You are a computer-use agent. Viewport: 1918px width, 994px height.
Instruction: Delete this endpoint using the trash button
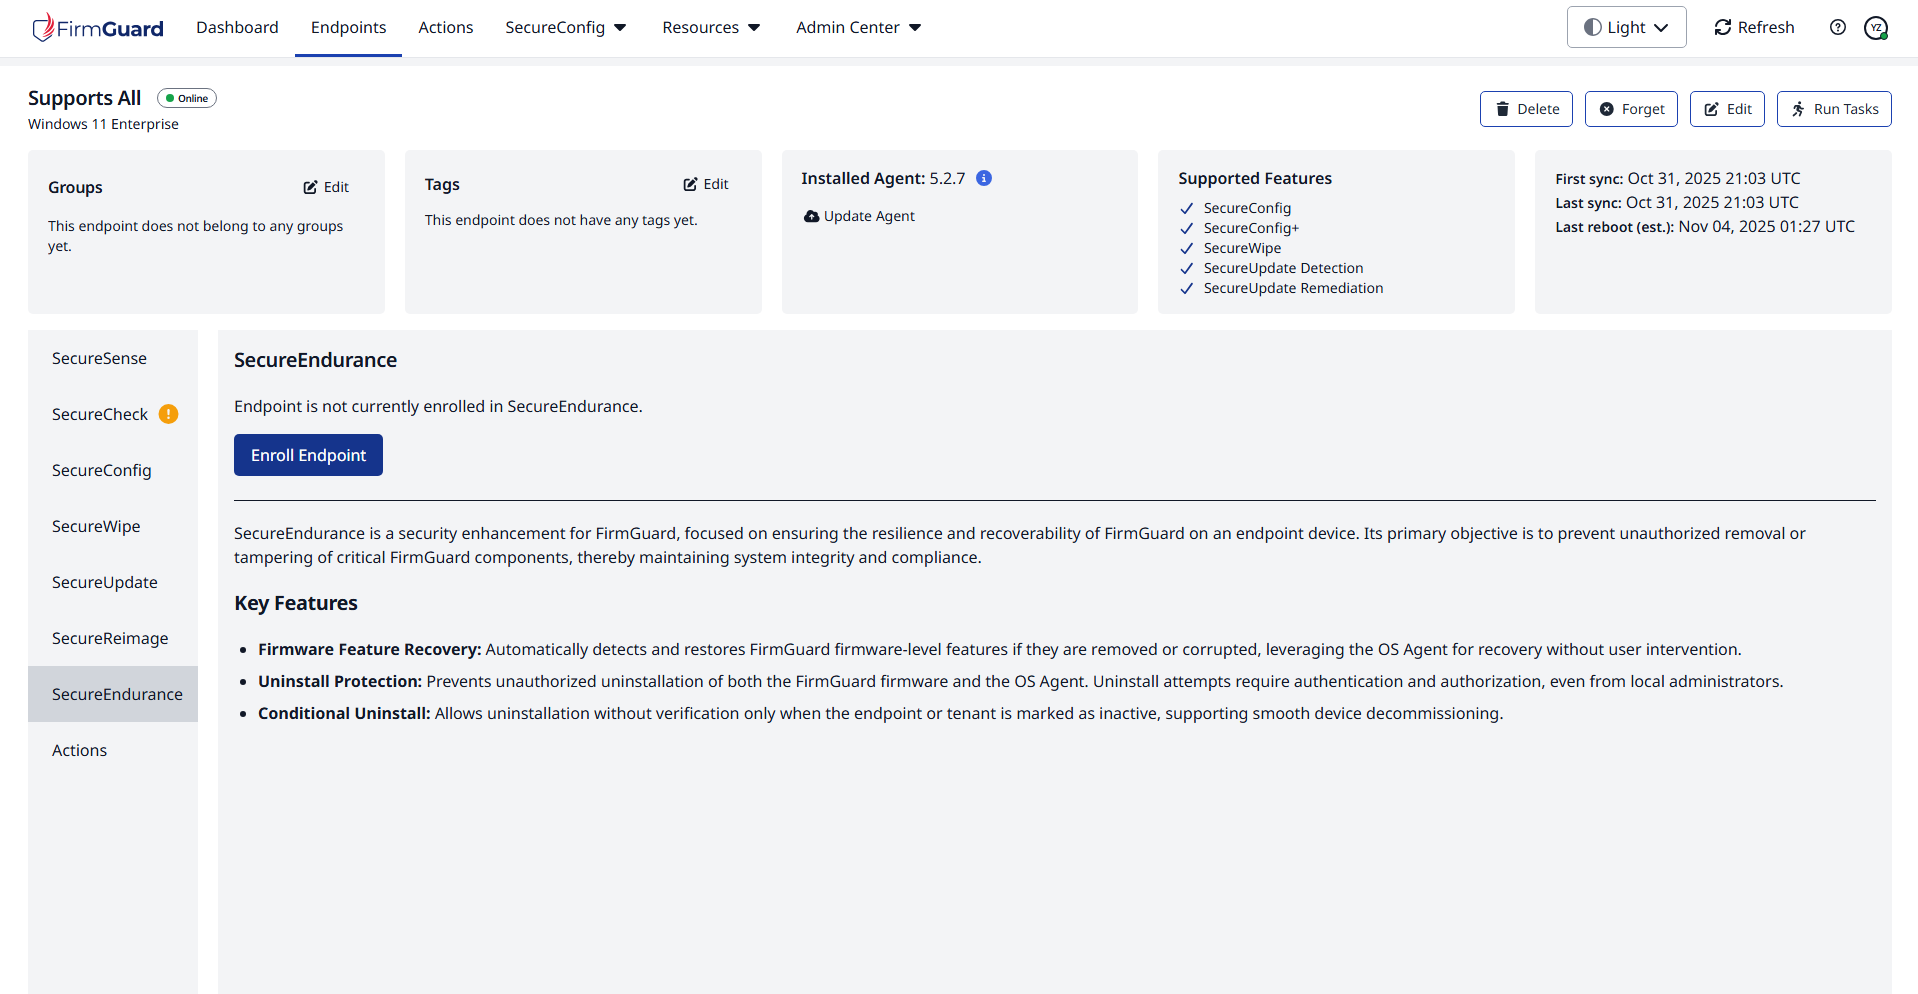point(1526,109)
